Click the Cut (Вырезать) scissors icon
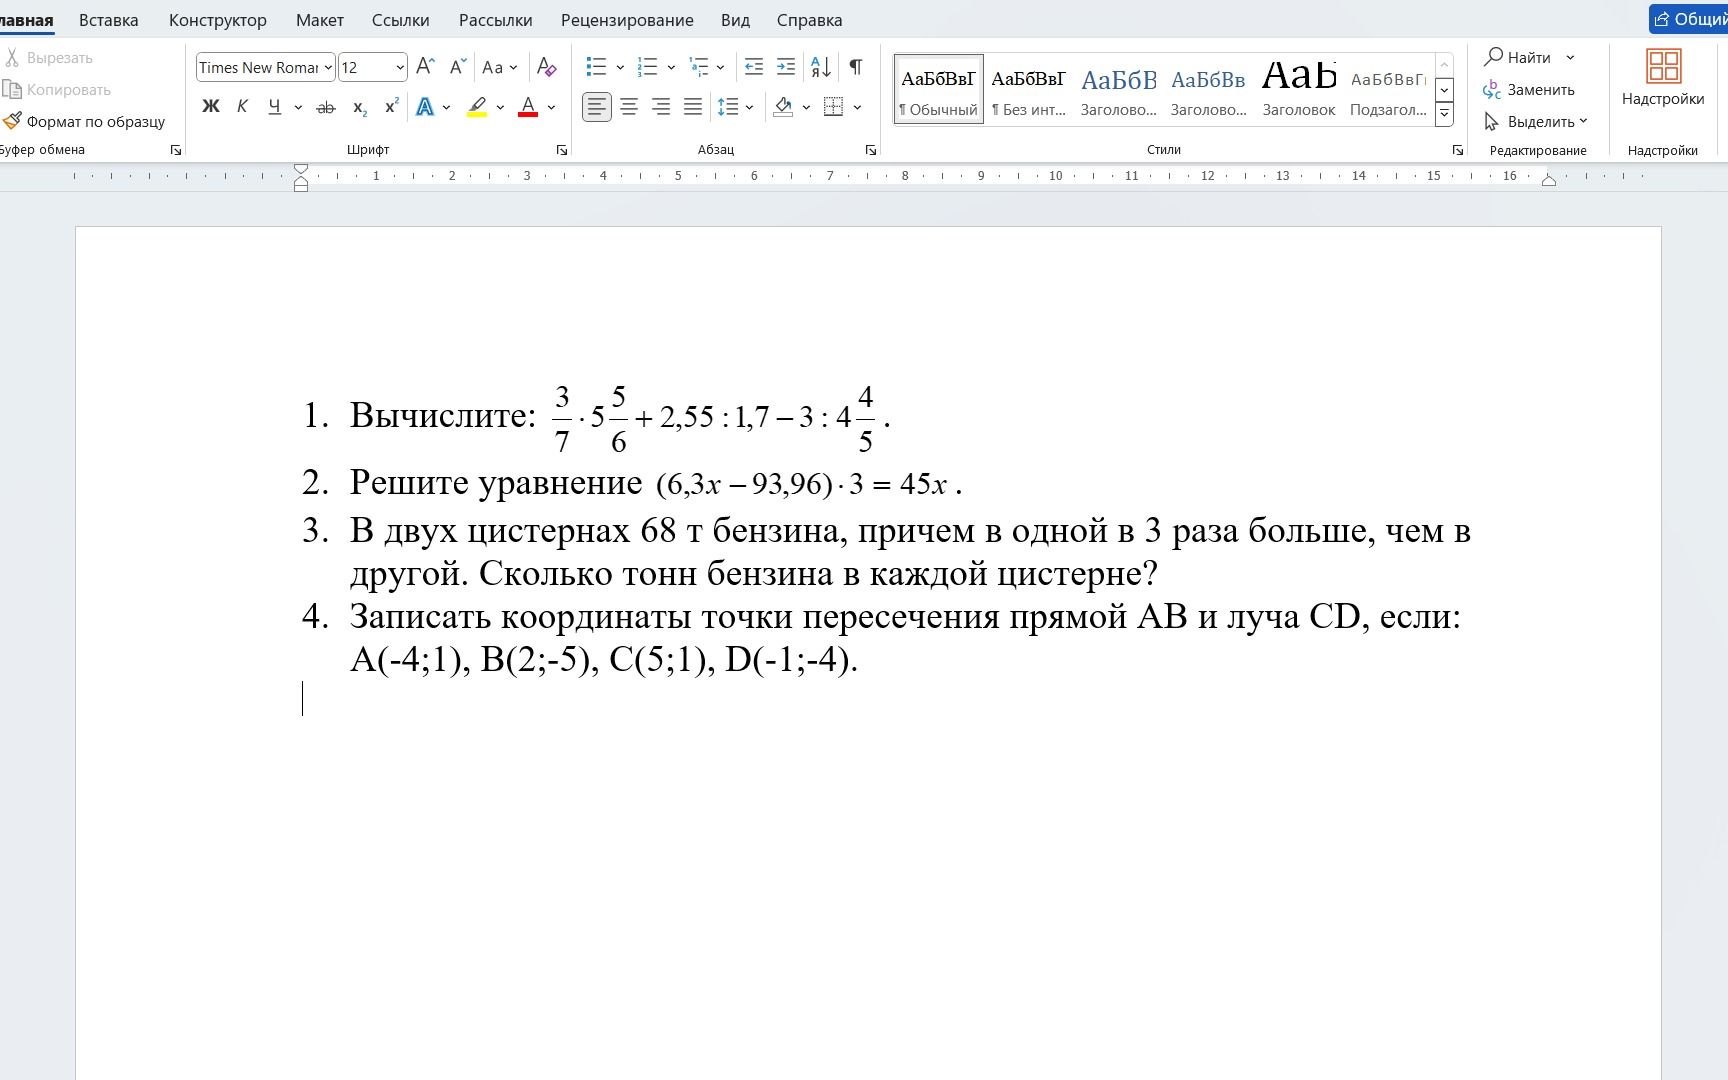Viewport: 1728px width, 1080px height. (x=12, y=58)
